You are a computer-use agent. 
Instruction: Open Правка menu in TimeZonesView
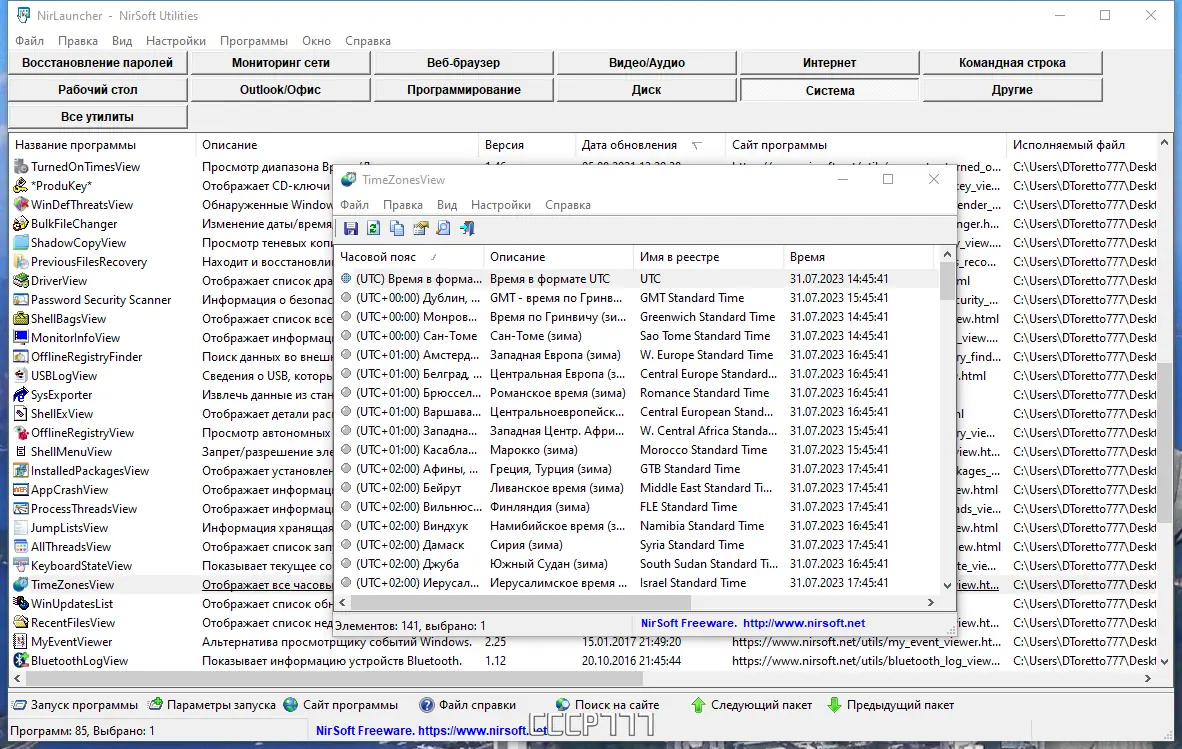click(x=403, y=205)
